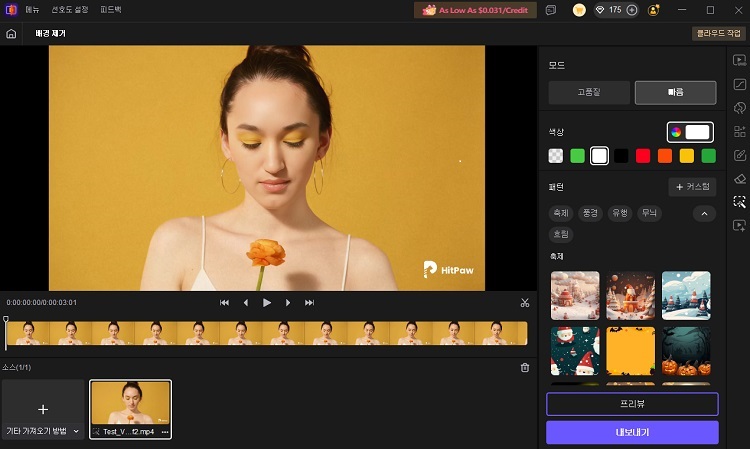
Task: Select the Santa faces pattern thumbnail
Action: pos(575,351)
